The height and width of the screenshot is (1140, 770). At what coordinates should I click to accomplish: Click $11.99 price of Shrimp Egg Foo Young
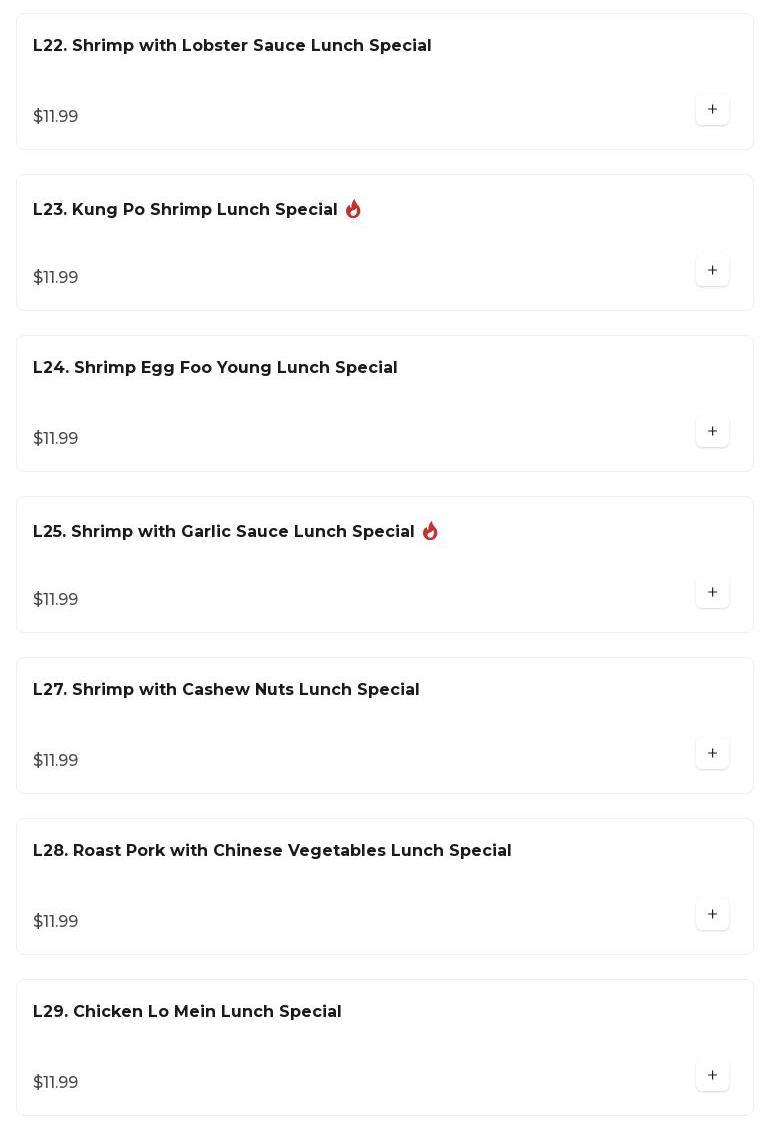click(x=56, y=438)
